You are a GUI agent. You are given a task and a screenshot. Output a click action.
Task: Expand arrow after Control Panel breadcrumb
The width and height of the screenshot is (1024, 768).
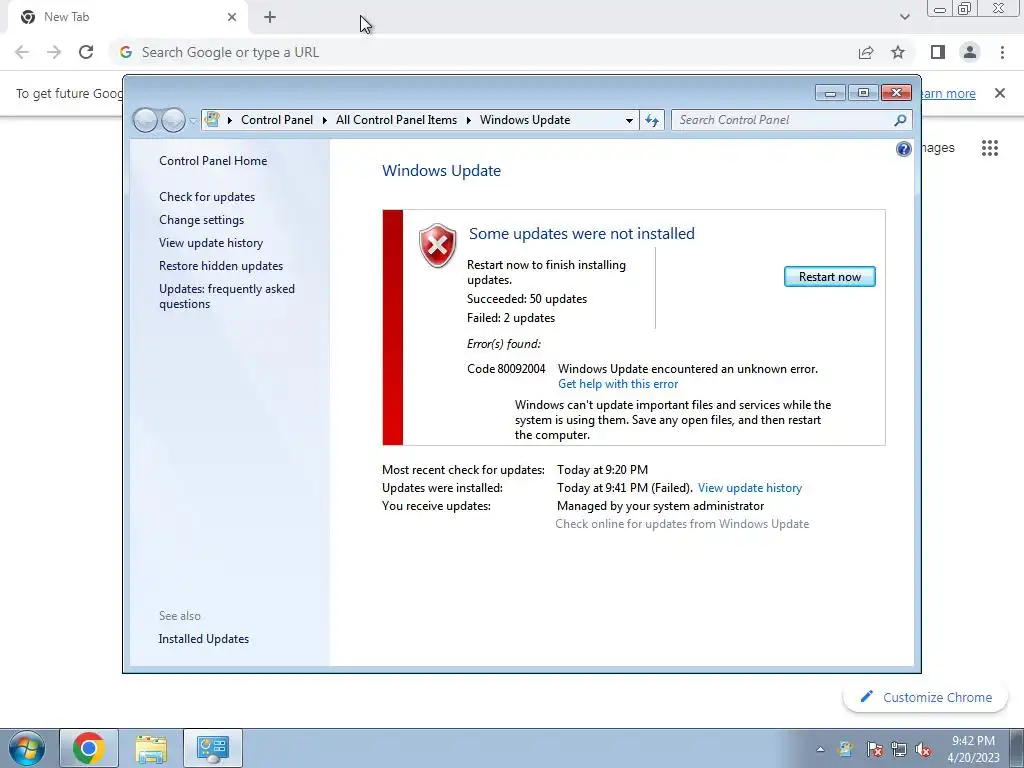tap(325, 120)
